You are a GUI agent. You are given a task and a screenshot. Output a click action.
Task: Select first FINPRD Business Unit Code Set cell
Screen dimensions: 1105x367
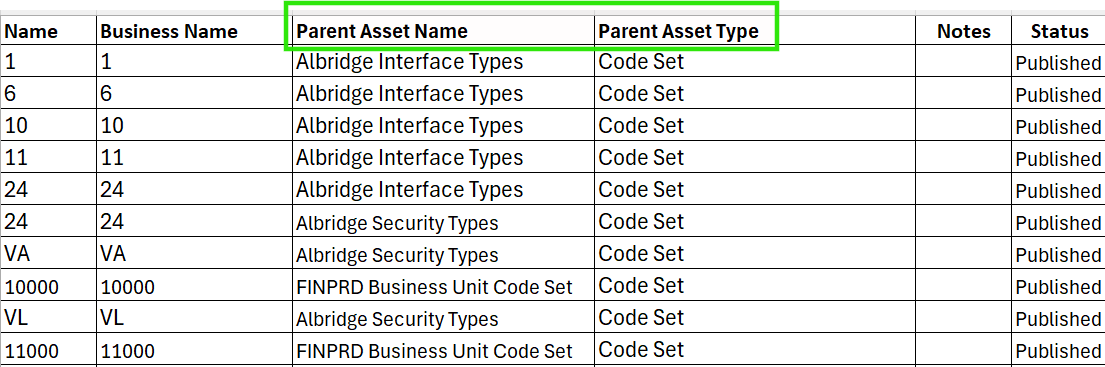(x=443, y=286)
